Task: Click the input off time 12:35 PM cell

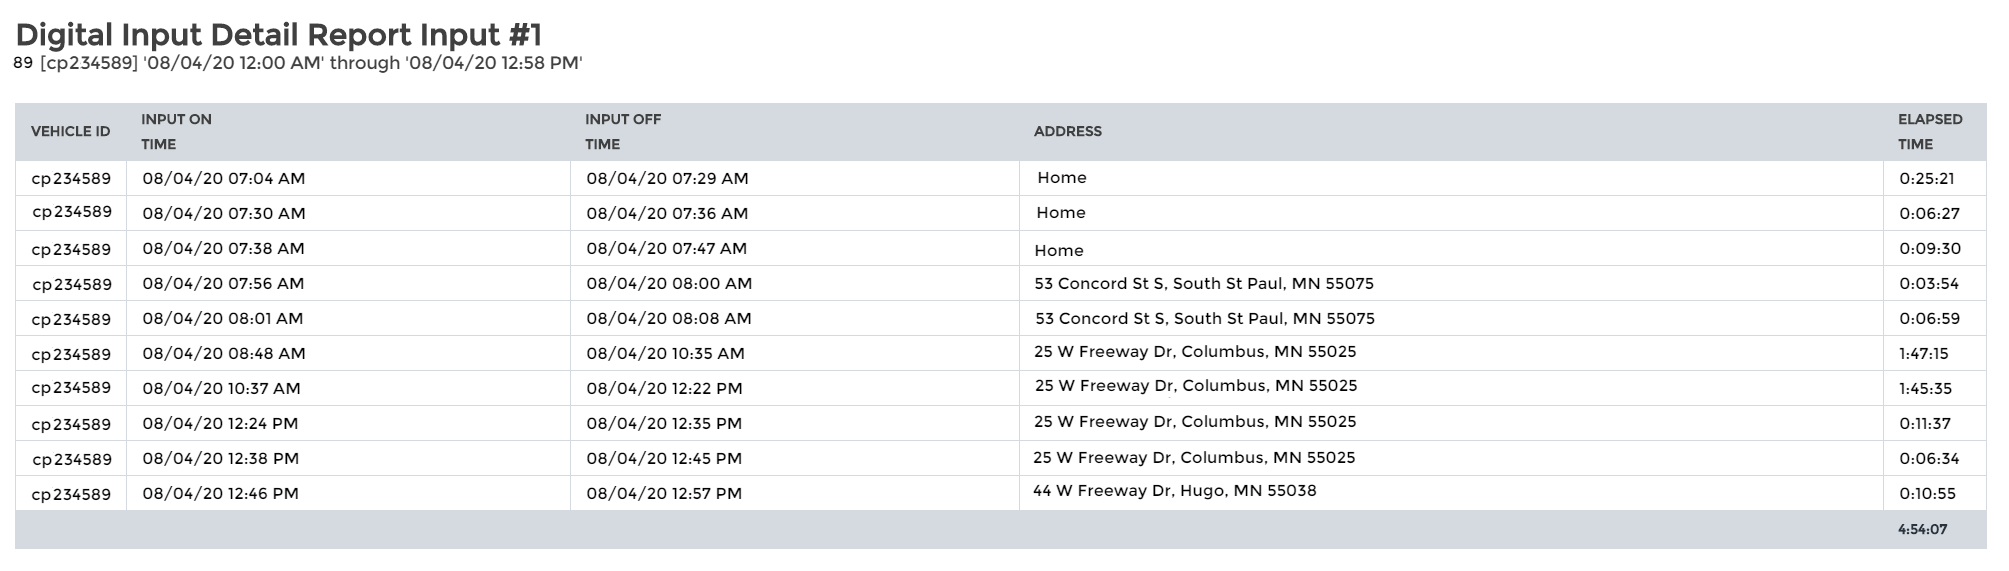Action: [x=664, y=424]
